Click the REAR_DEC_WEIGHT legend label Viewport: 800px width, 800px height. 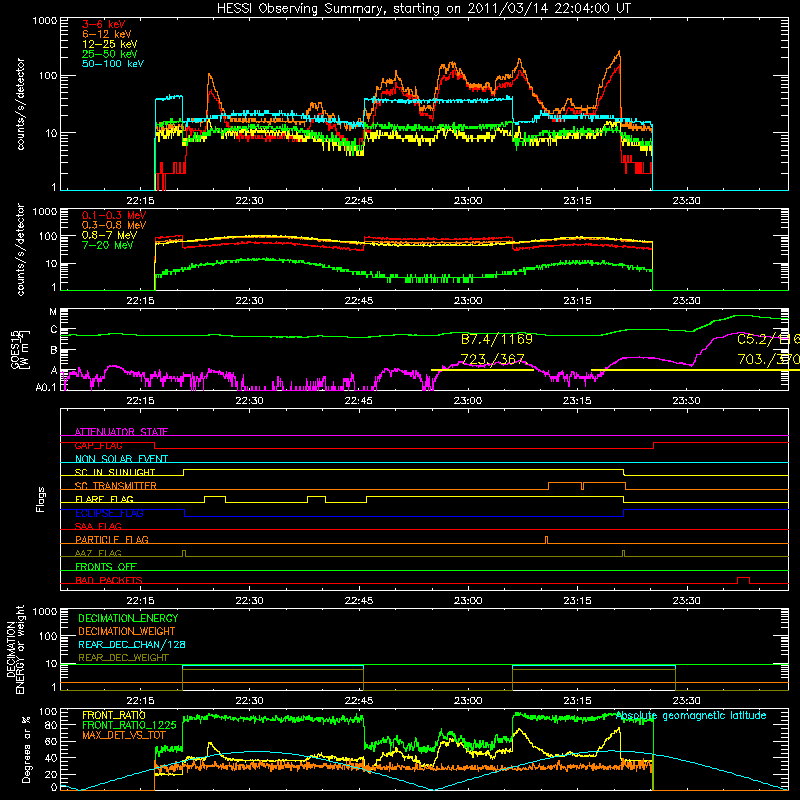123,658
